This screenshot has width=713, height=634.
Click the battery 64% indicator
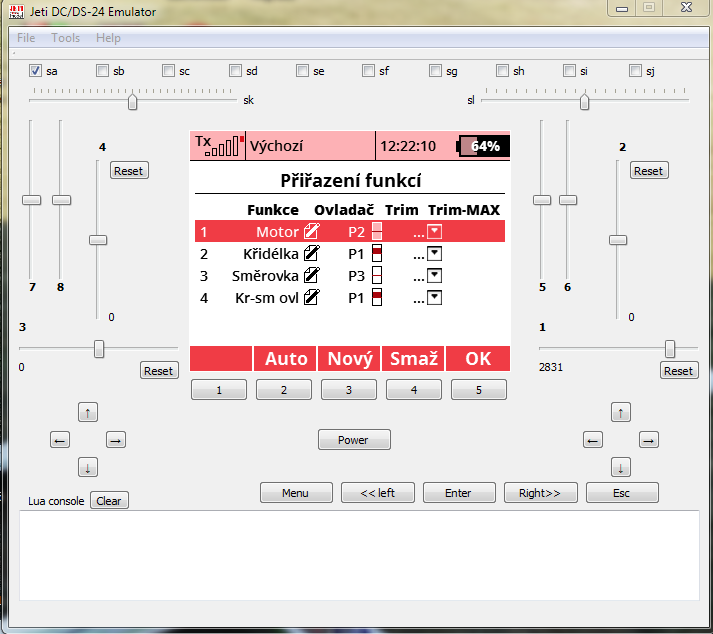coord(483,146)
